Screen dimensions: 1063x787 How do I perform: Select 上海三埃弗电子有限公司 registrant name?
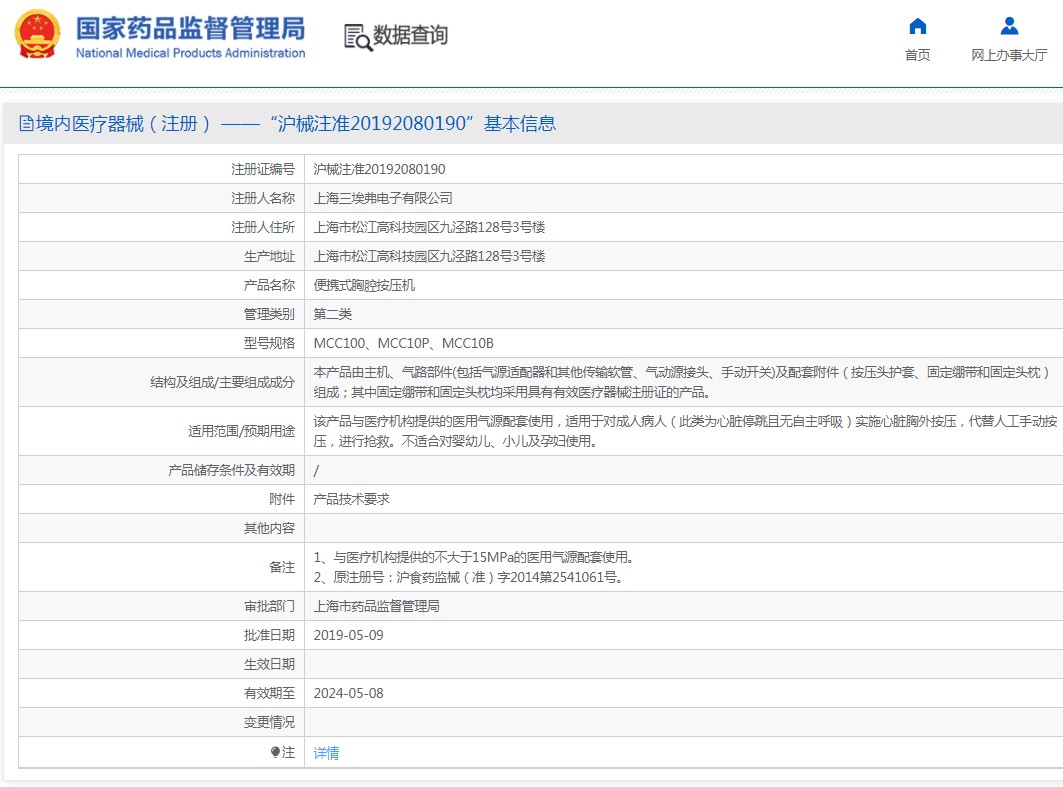tap(382, 198)
